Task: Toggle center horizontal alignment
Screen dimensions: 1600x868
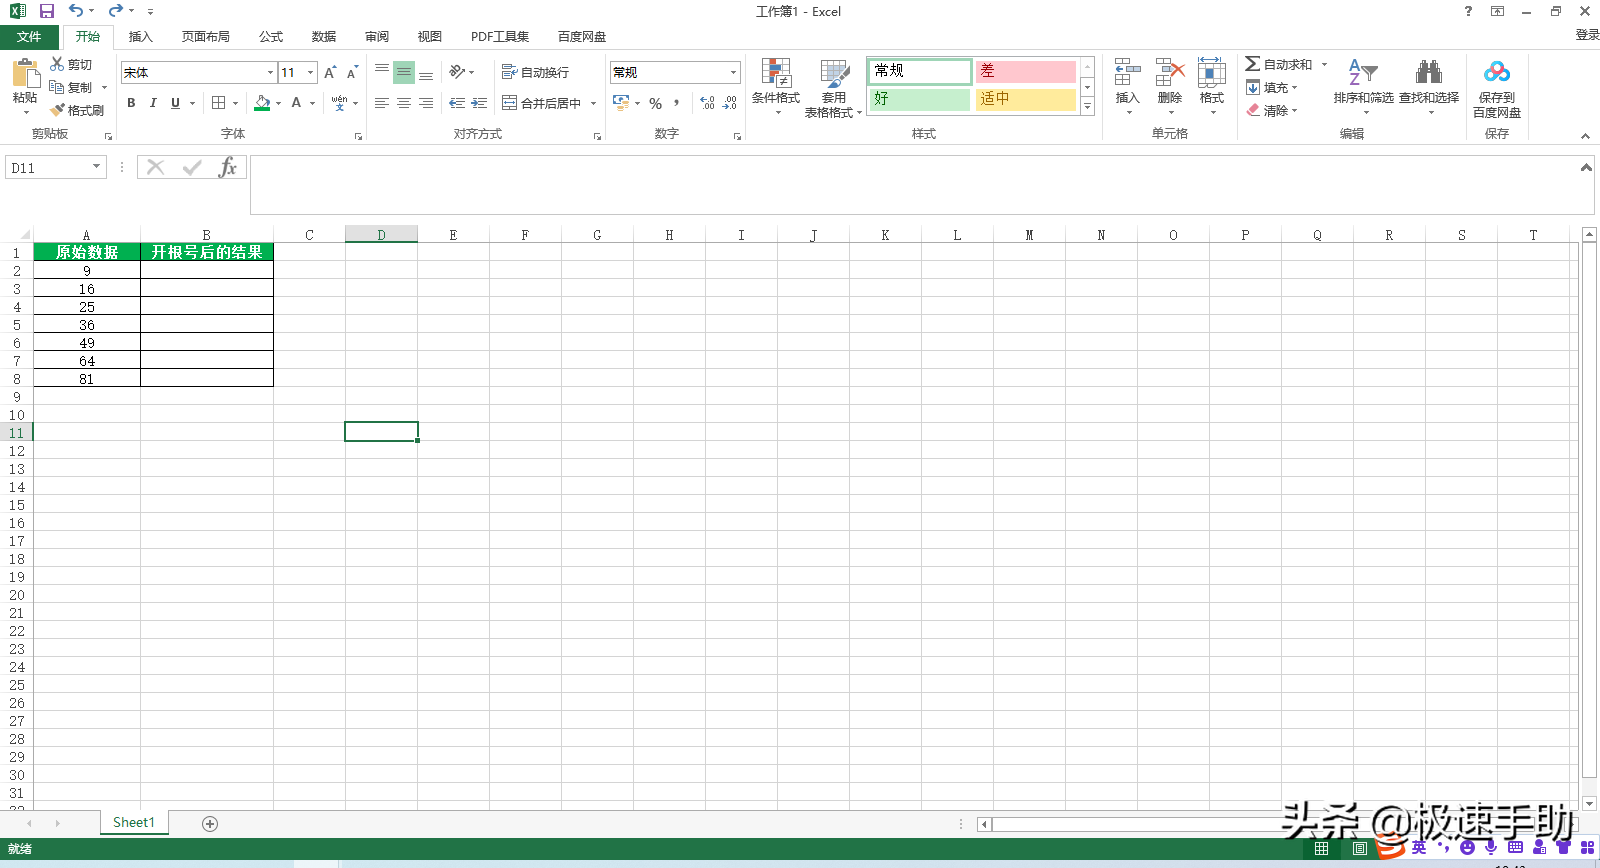Action: tap(404, 103)
